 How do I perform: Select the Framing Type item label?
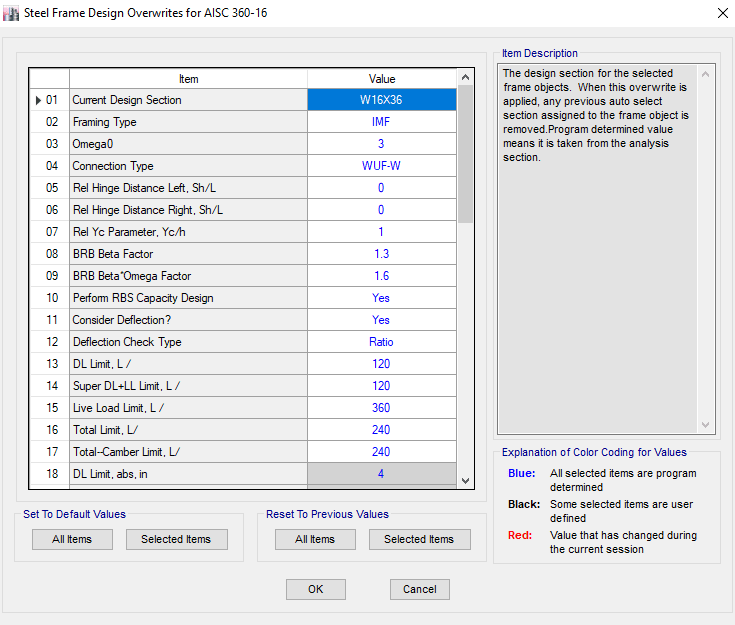click(188, 122)
